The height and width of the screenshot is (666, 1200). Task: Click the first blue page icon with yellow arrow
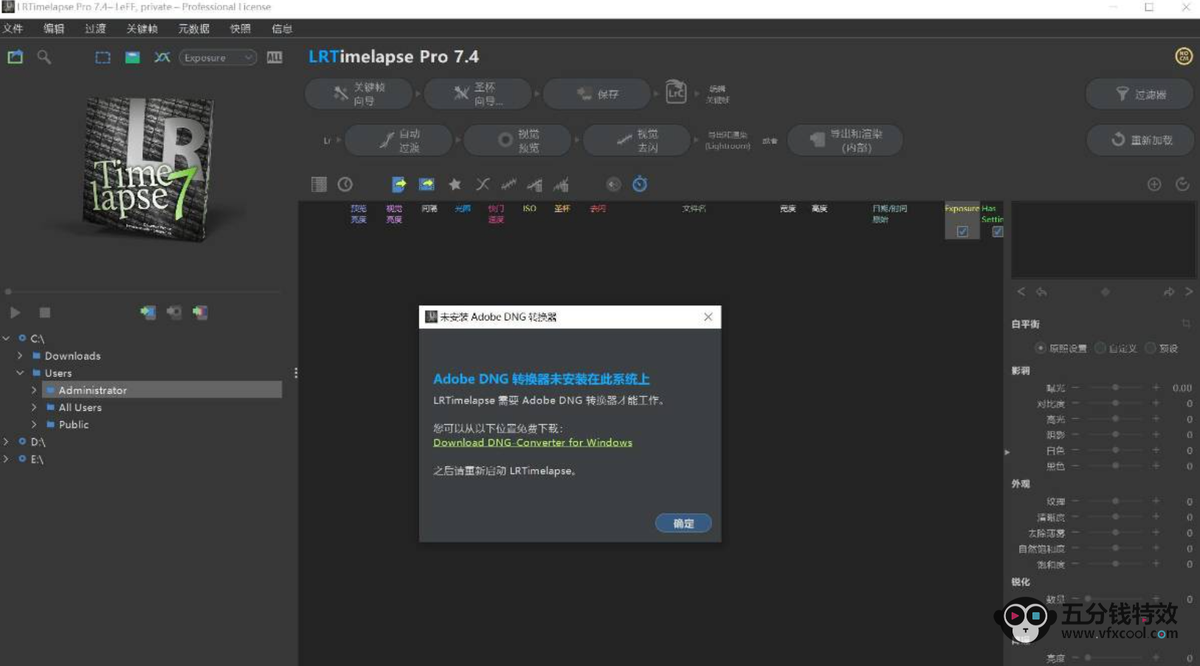click(399, 184)
